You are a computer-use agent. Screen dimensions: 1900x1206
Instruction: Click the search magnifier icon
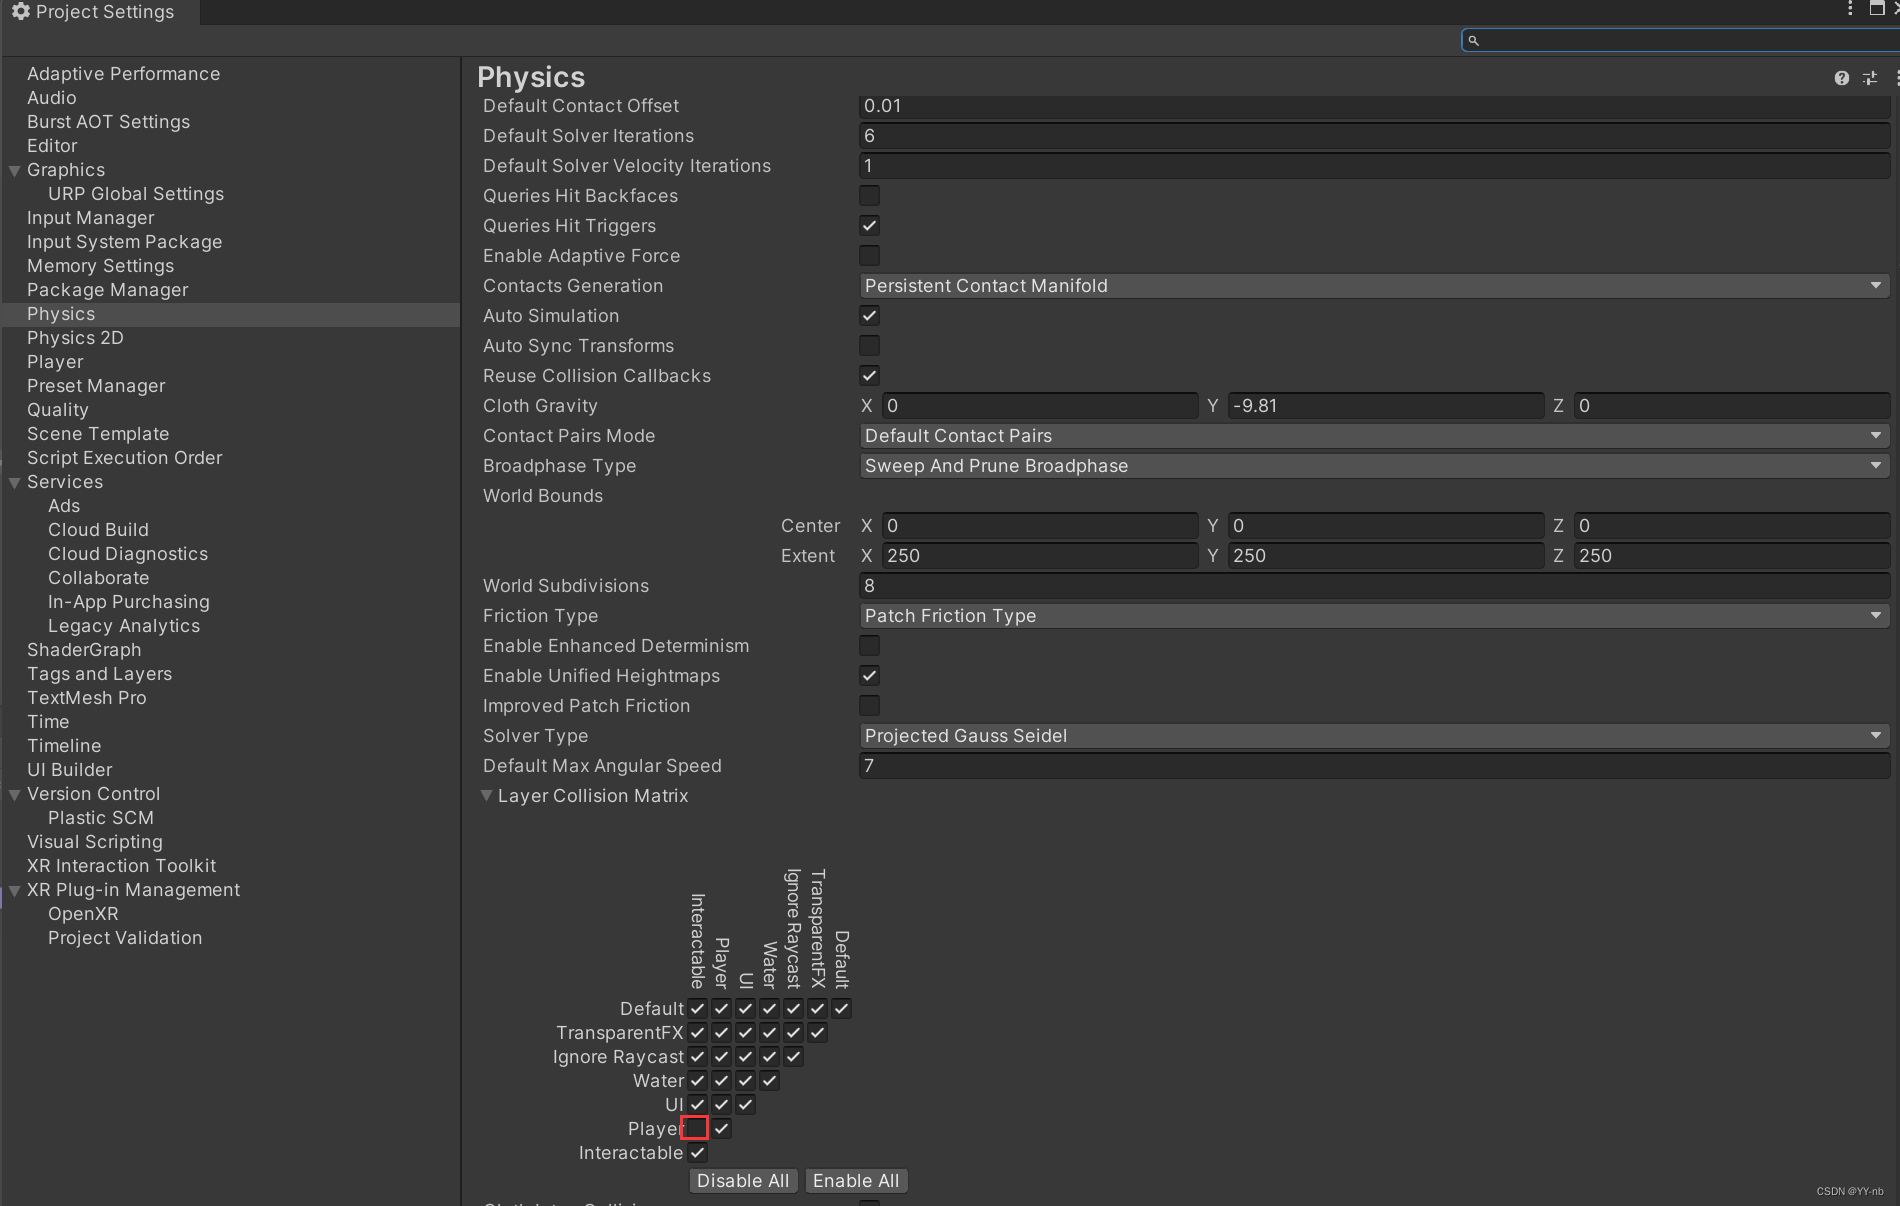pyautogui.click(x=1473, y=40)
